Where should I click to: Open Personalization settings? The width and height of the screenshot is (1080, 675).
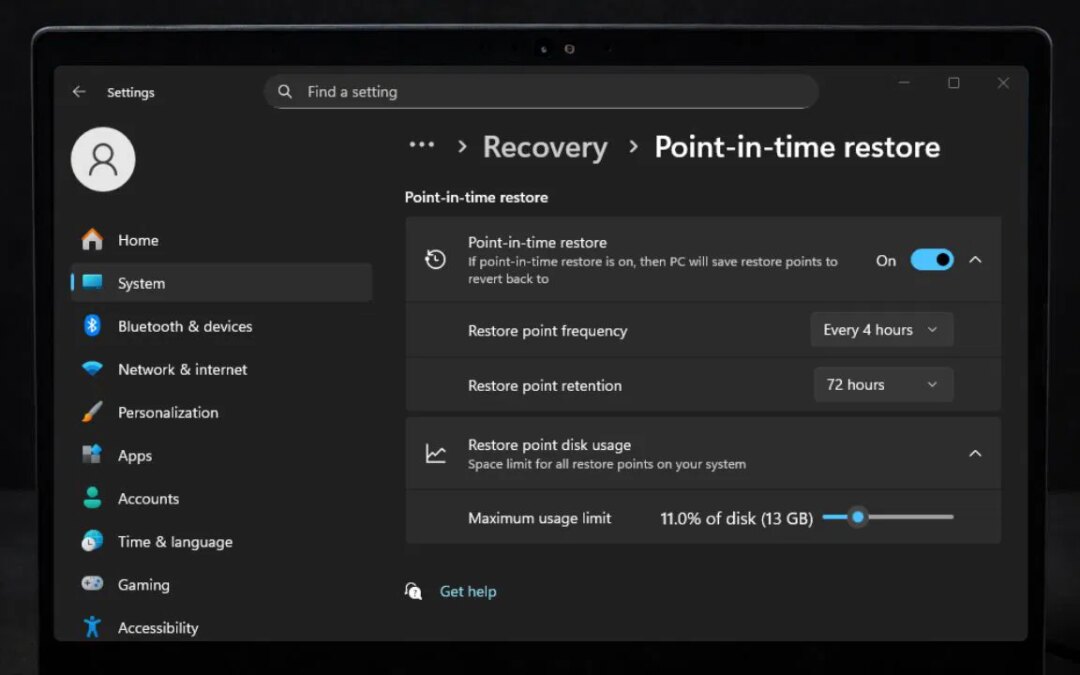coord(168,412)
